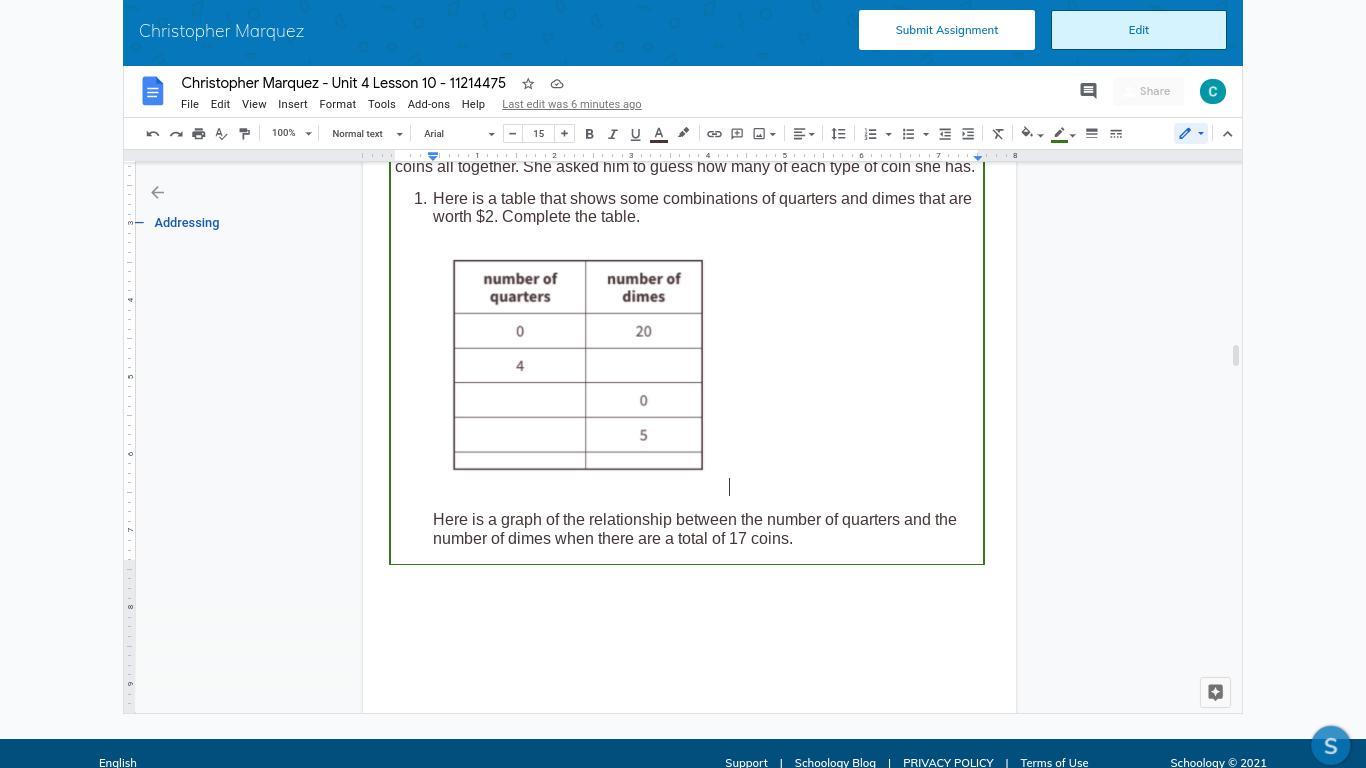Image resolution: width=1366 pixels, height=768 pixels.
Task: Open the Tools menu
Action: click(382, 104)
